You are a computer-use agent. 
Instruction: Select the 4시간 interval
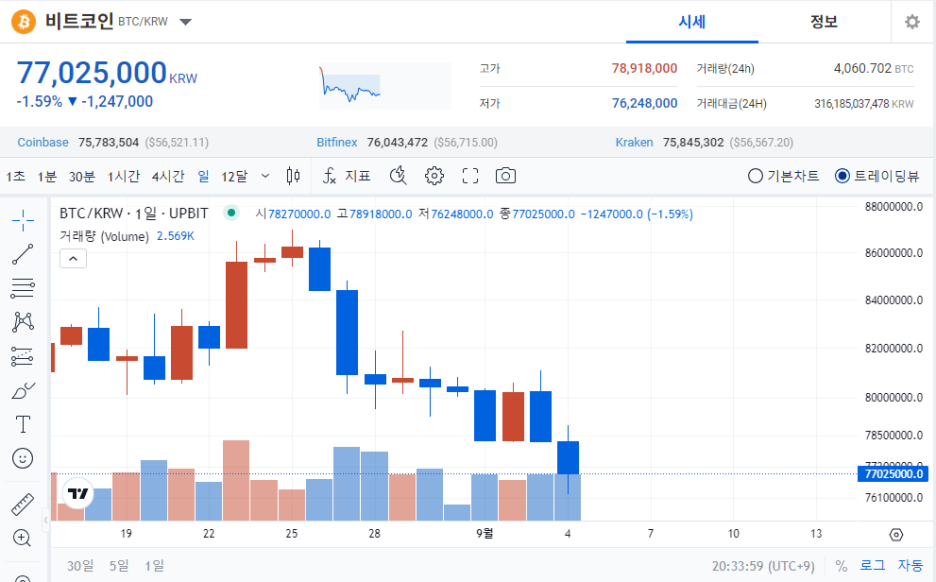(168, 176)
